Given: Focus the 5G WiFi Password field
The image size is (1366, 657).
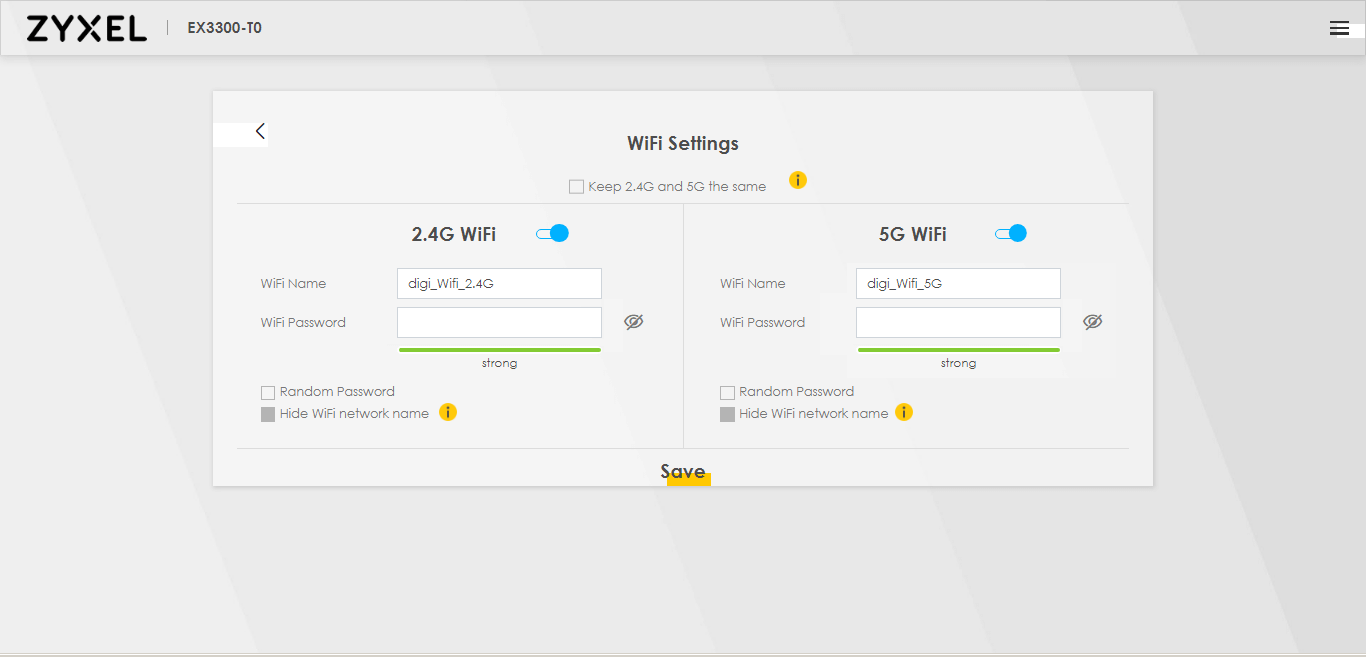Looking at the screenshot, I should coord(958,323).
